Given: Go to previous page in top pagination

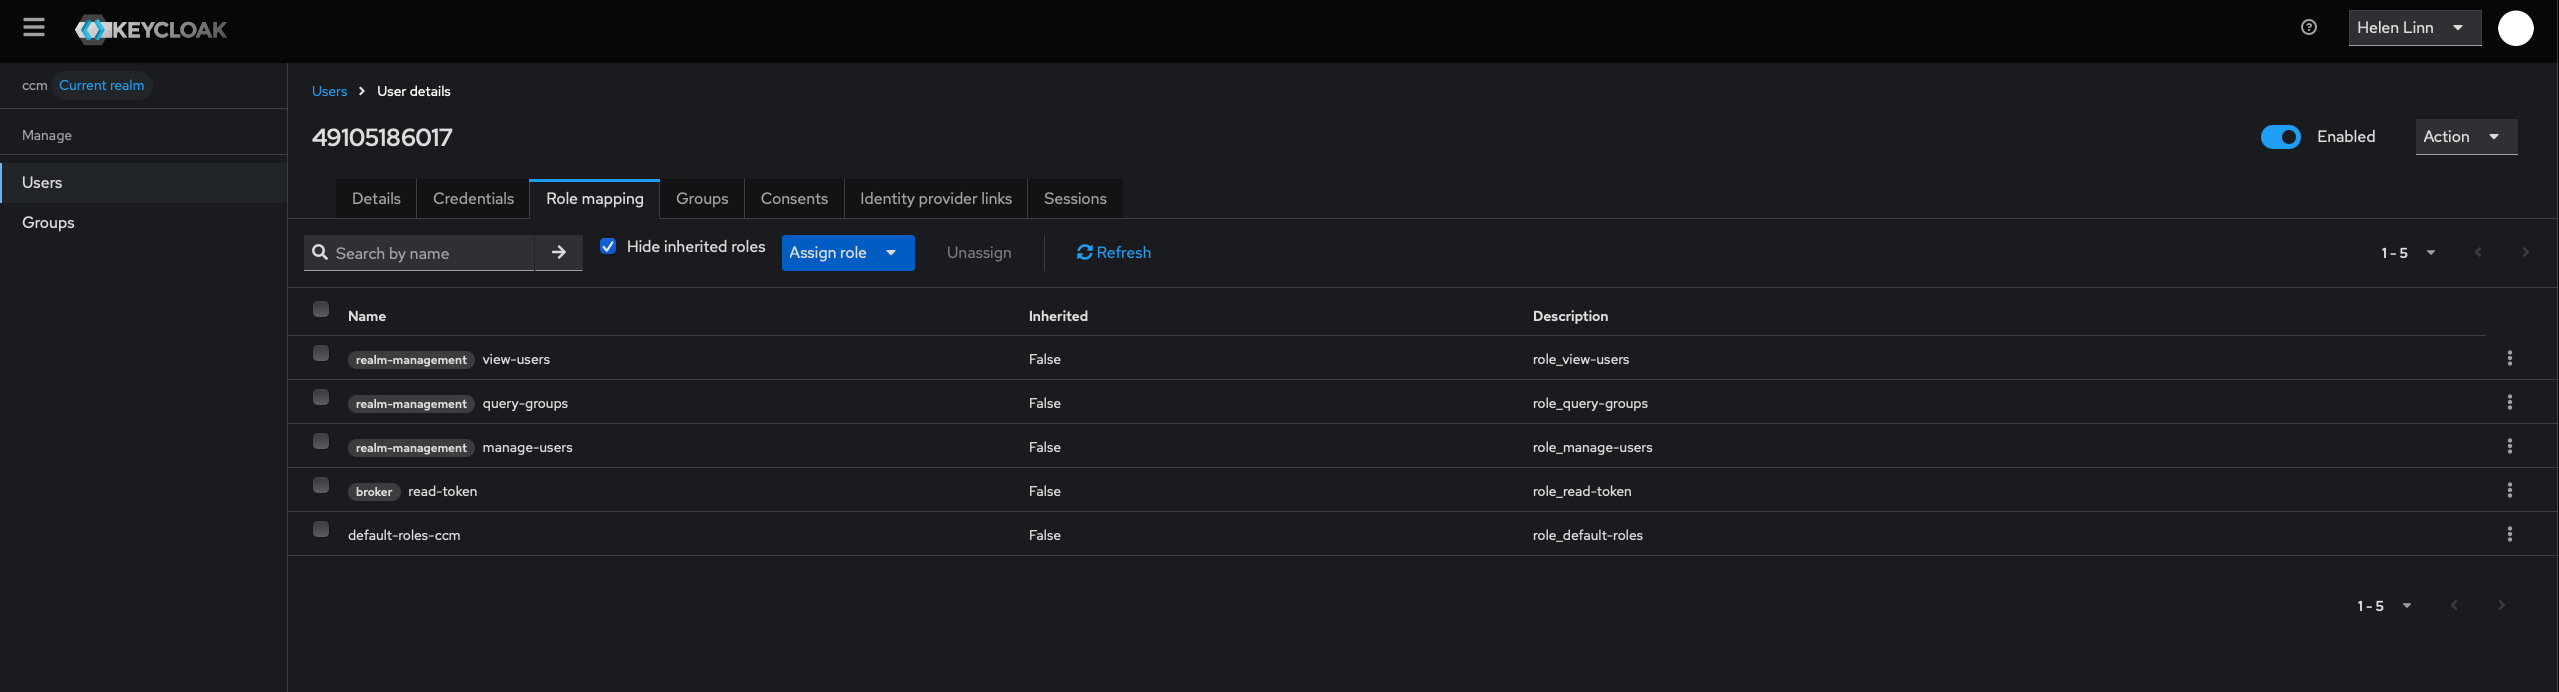Looking at the screenshot, I should coord(2478,252).
